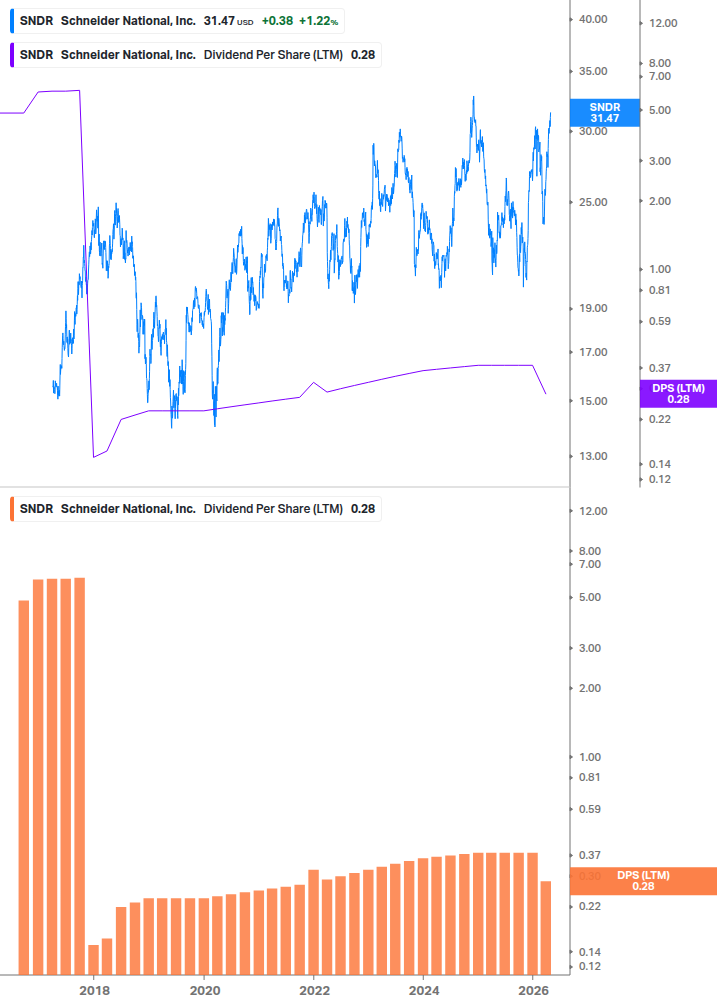Click the blue color bar of SNDR legend
717x1005 pixels.
click(12, 21)
